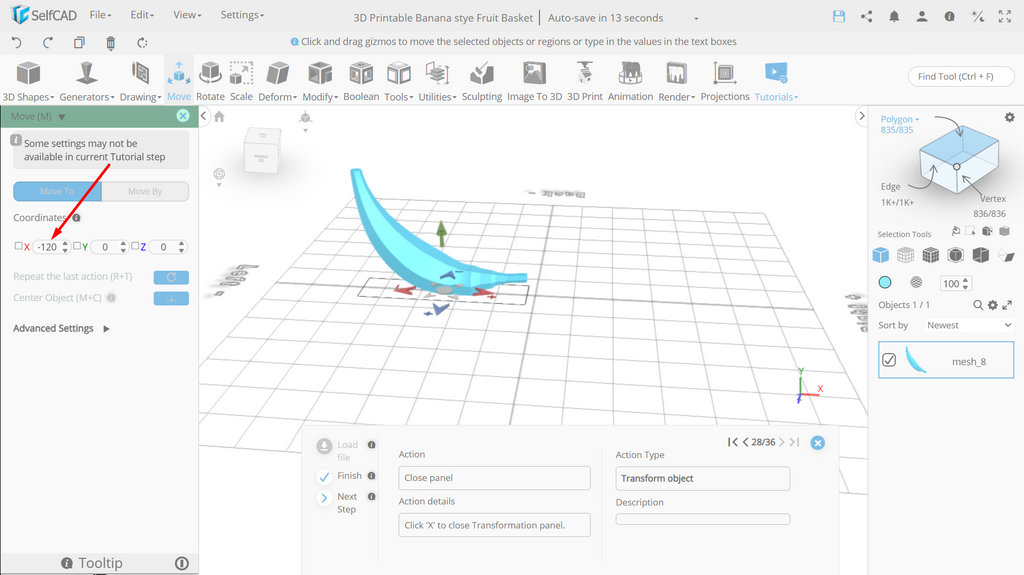1024x575 pixels.
Task: Toggle the Z coordinate checkbox
Action: point(135,246)
